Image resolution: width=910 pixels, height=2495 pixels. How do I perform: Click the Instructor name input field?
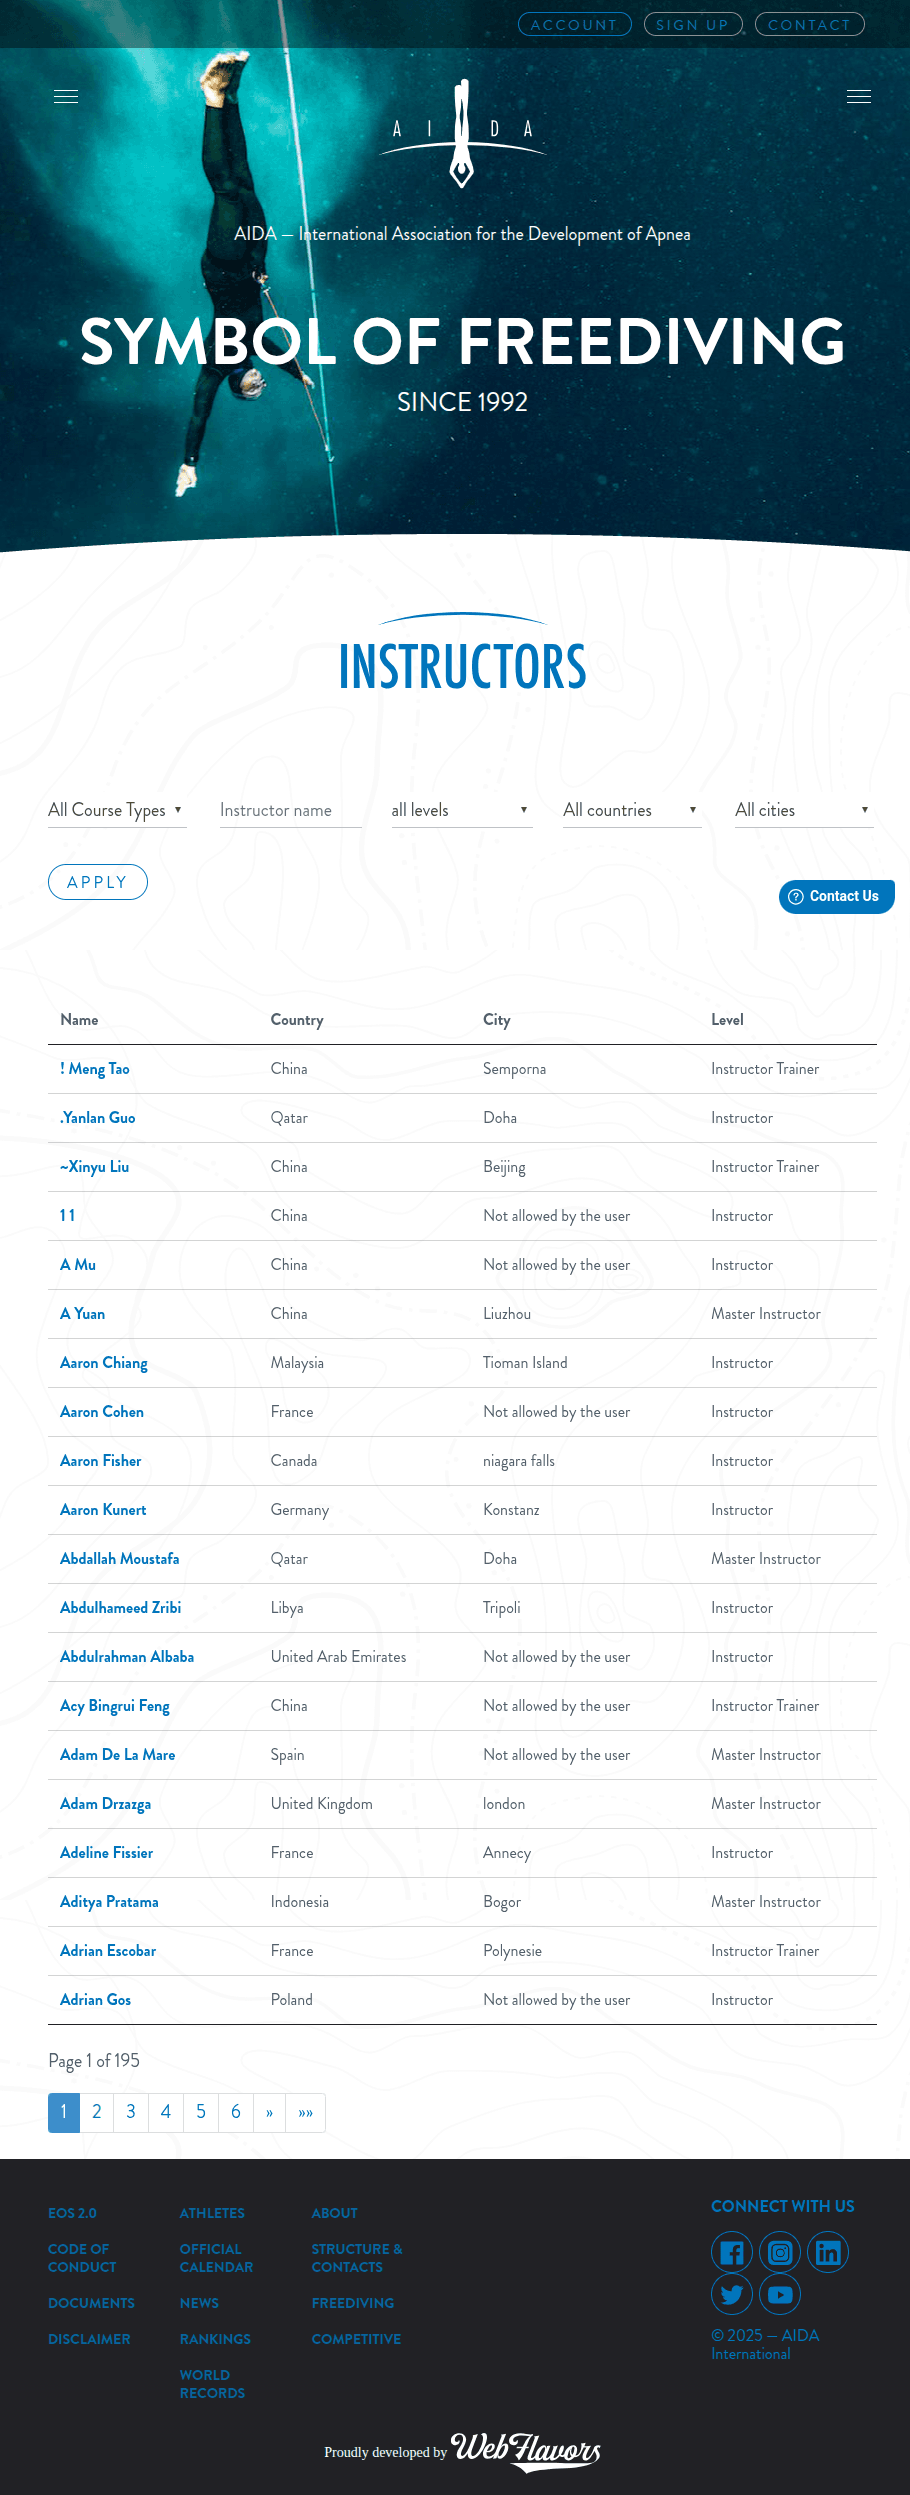point(290,810)
